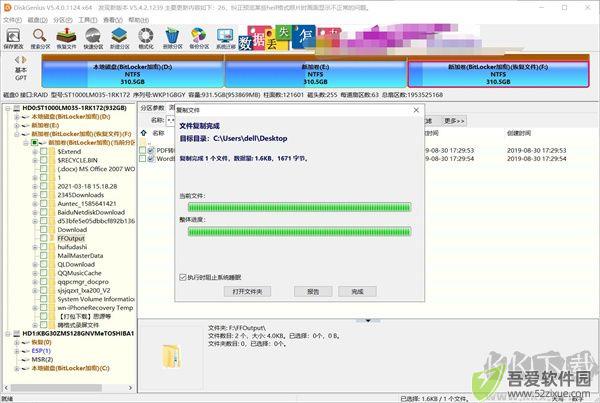Click the FFOutput folder icon in the tree
The image size is (600, 403).
[x=52, y=238]
